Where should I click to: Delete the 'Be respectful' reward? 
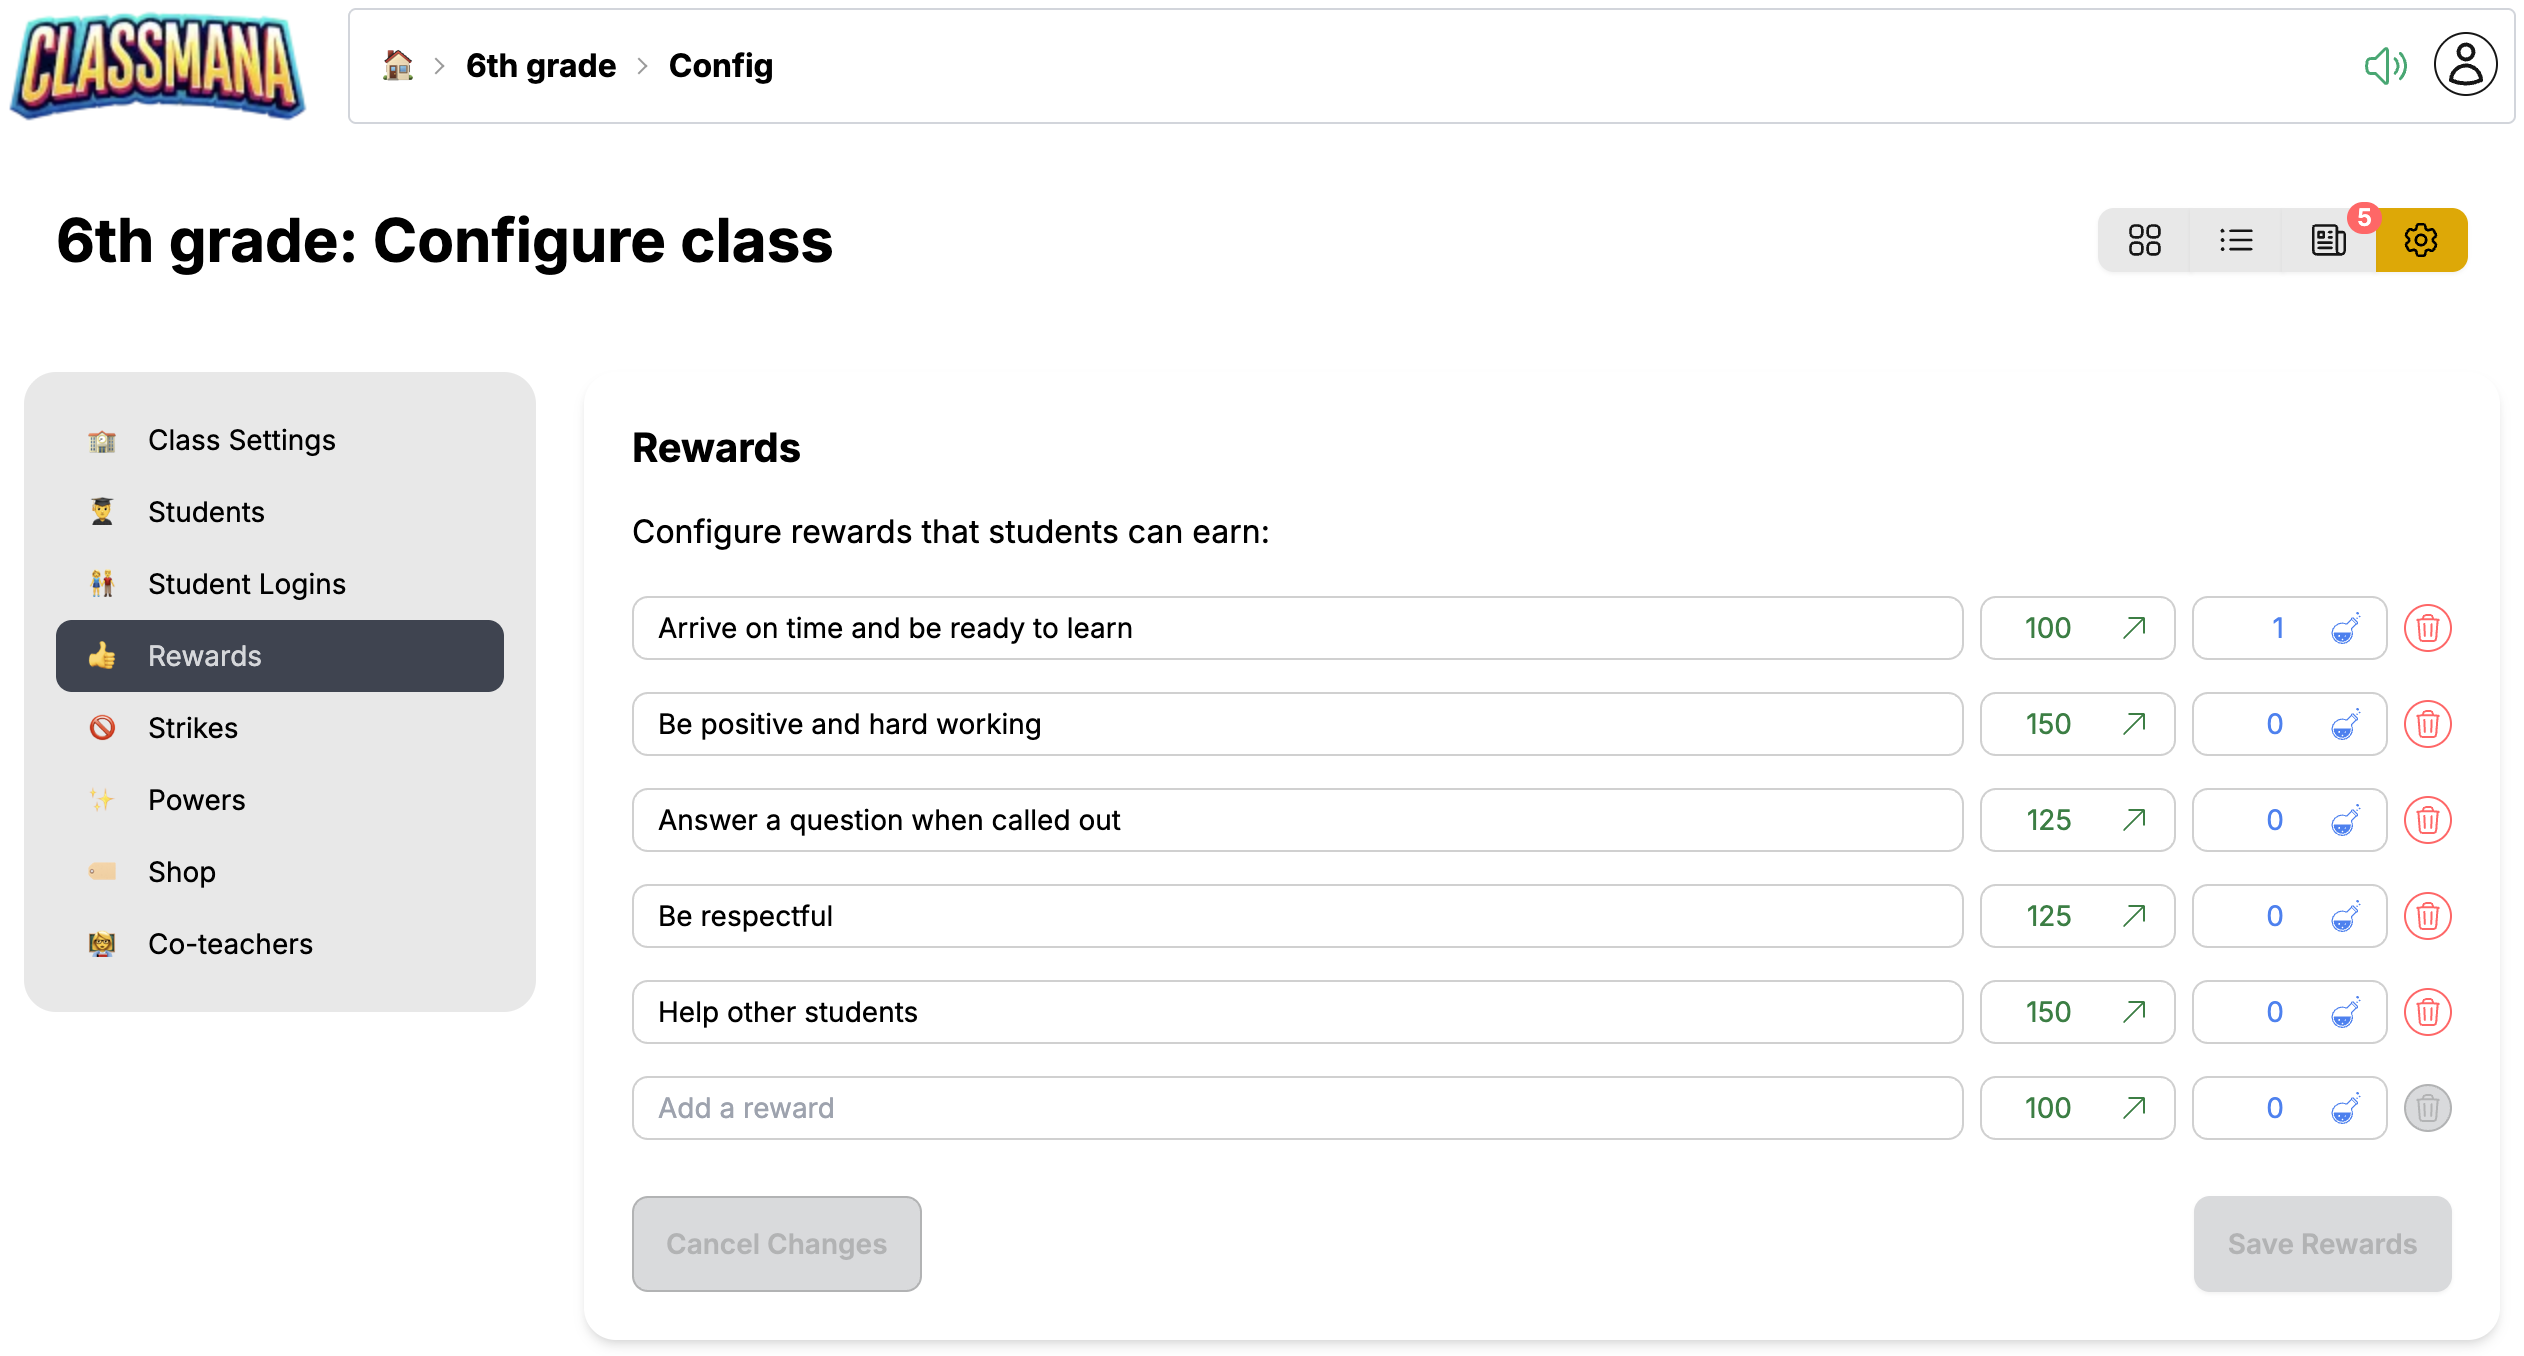2429,915
